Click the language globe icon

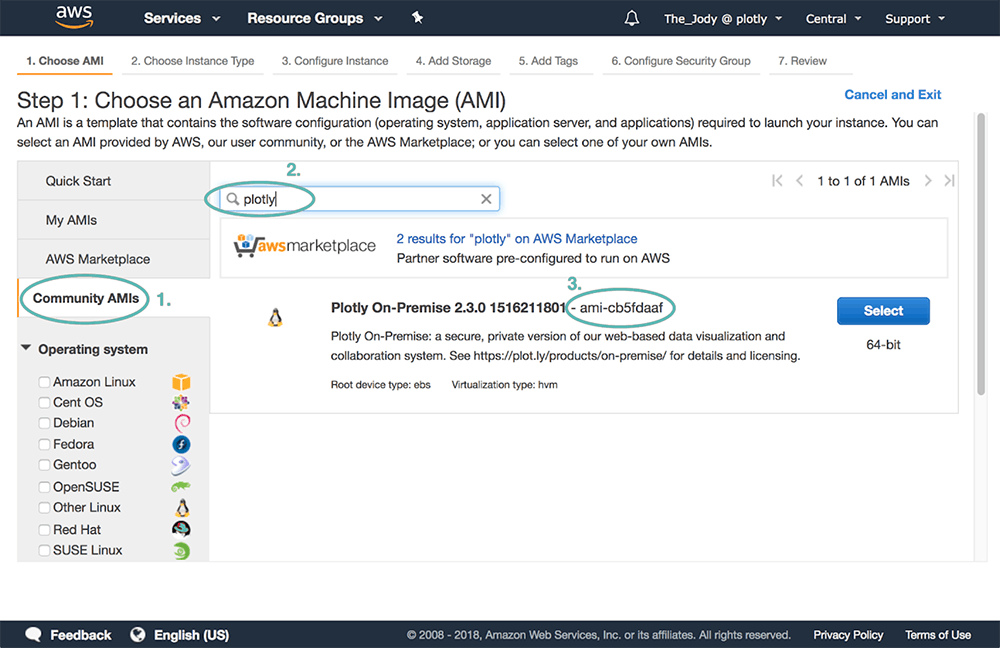[x=137, y=635]
